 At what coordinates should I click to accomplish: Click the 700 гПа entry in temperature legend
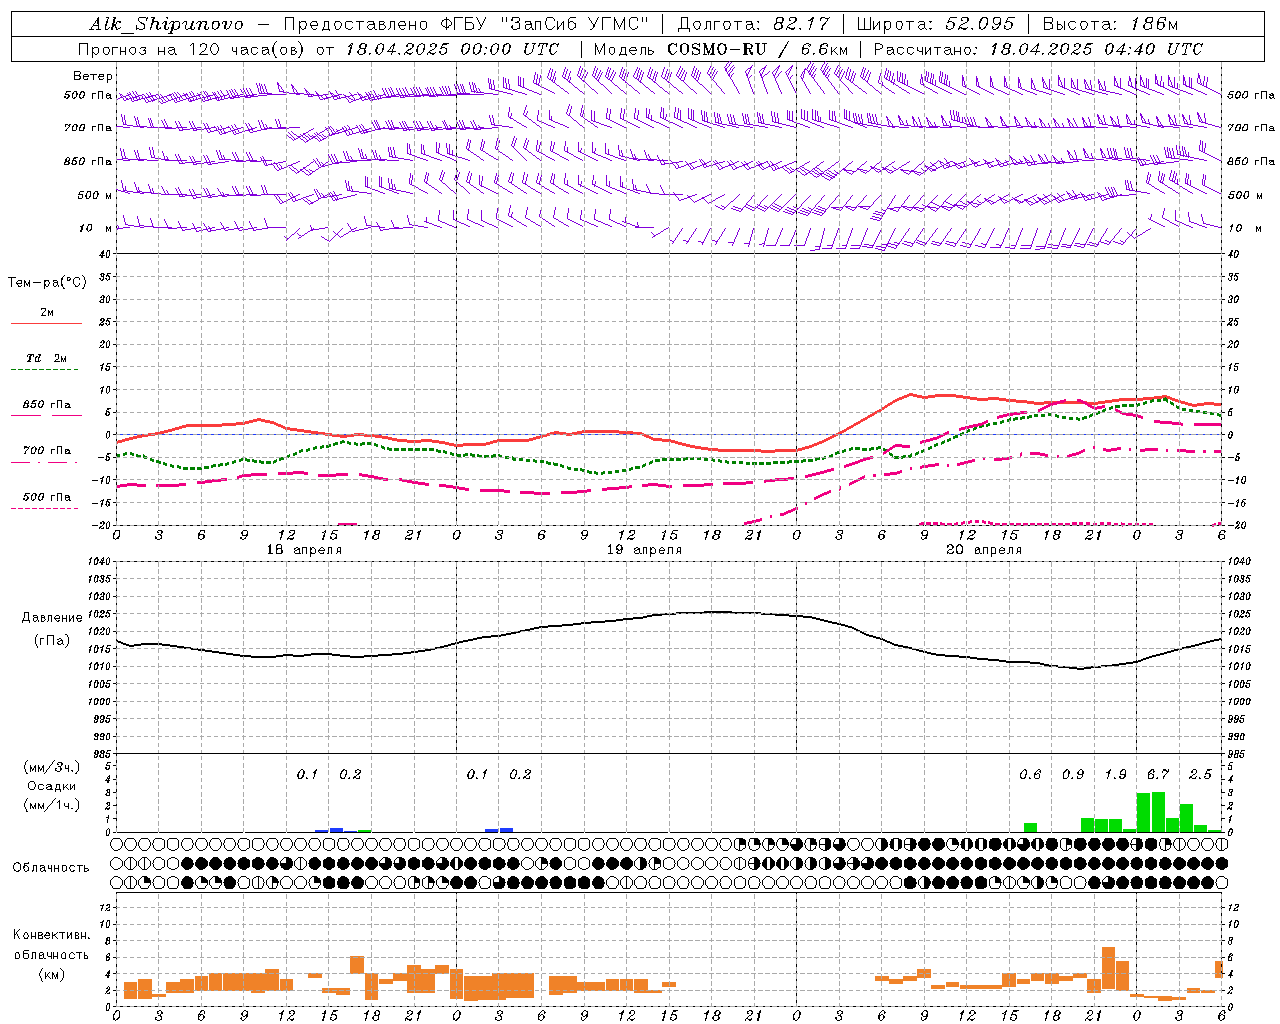[x=46, y=451]
